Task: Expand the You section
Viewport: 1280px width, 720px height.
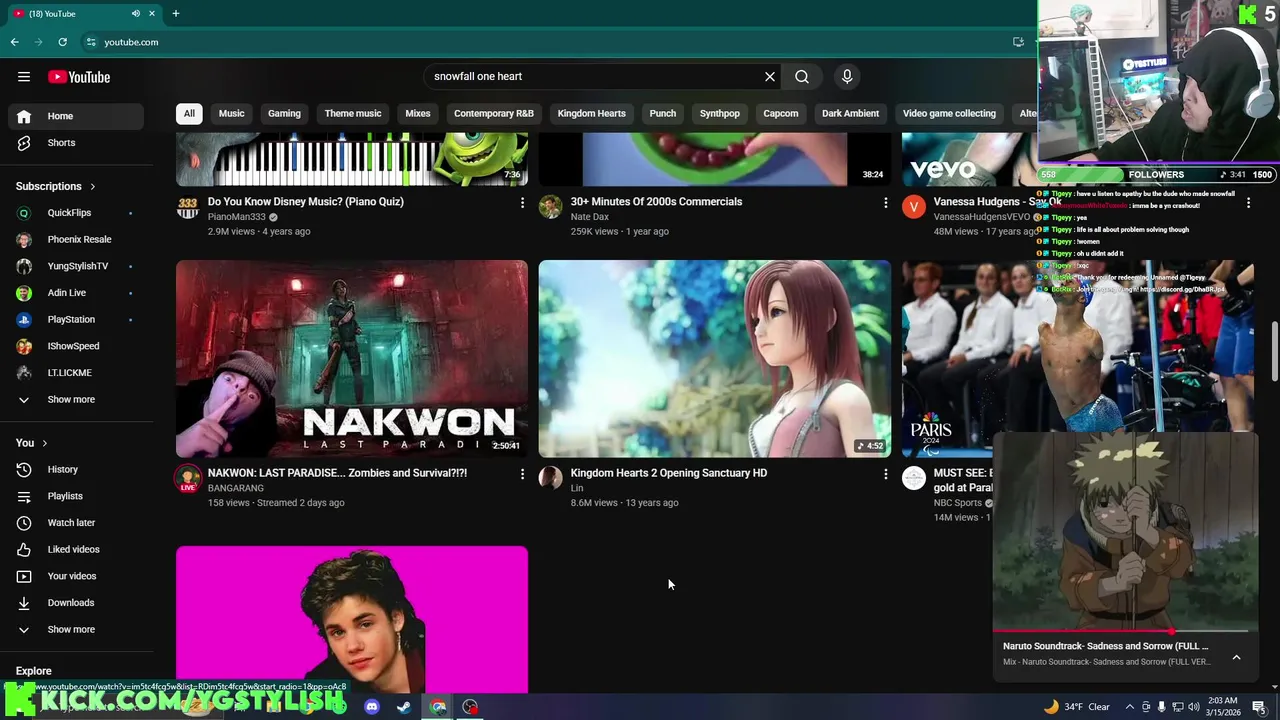Action: [32, 443]
